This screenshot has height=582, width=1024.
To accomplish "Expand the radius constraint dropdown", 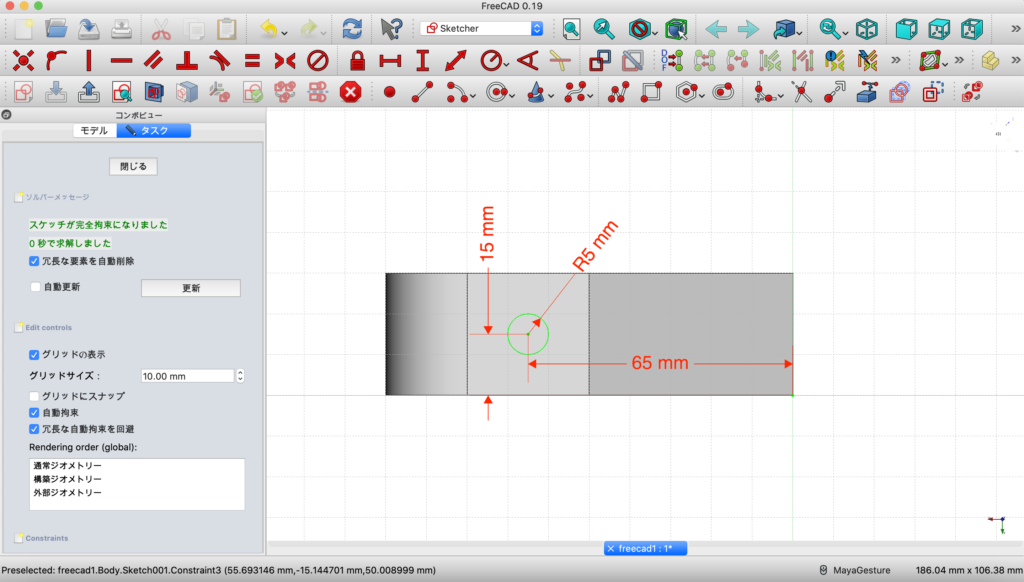I will click(506, 65).
